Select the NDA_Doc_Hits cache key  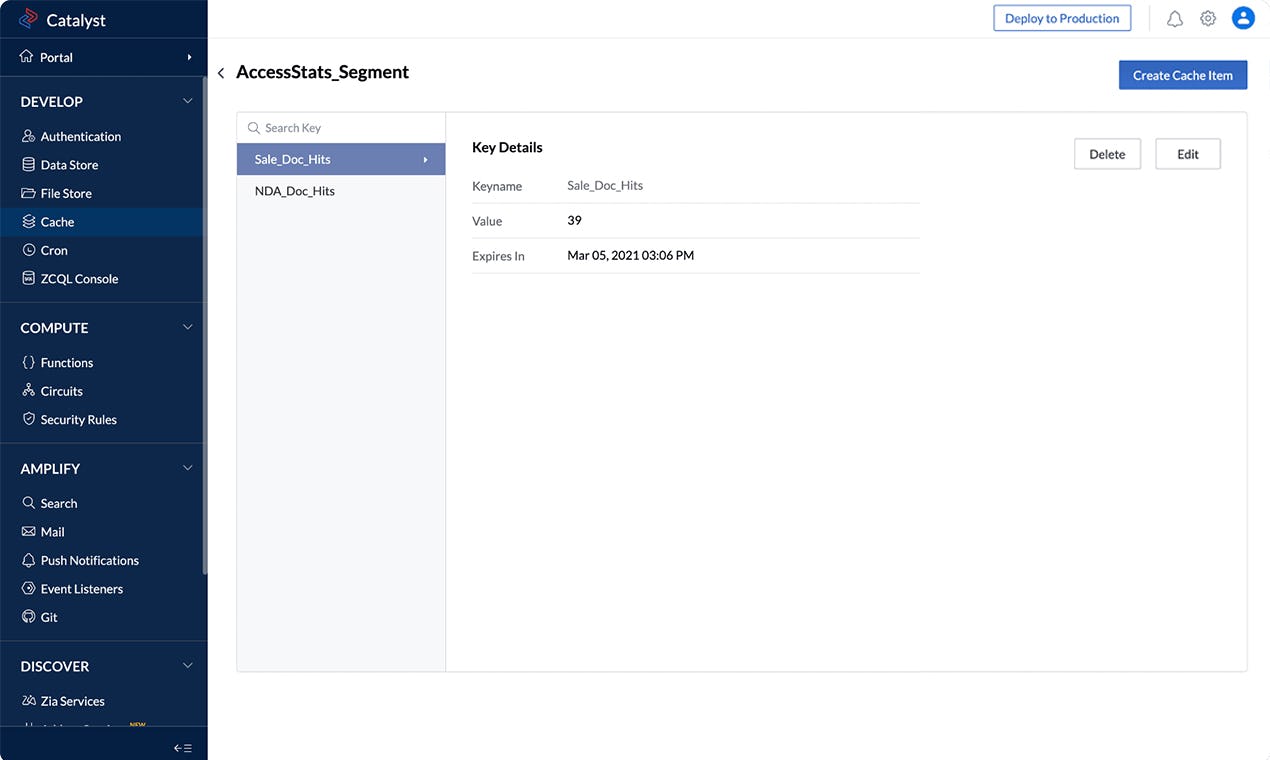tap(294, 190)
